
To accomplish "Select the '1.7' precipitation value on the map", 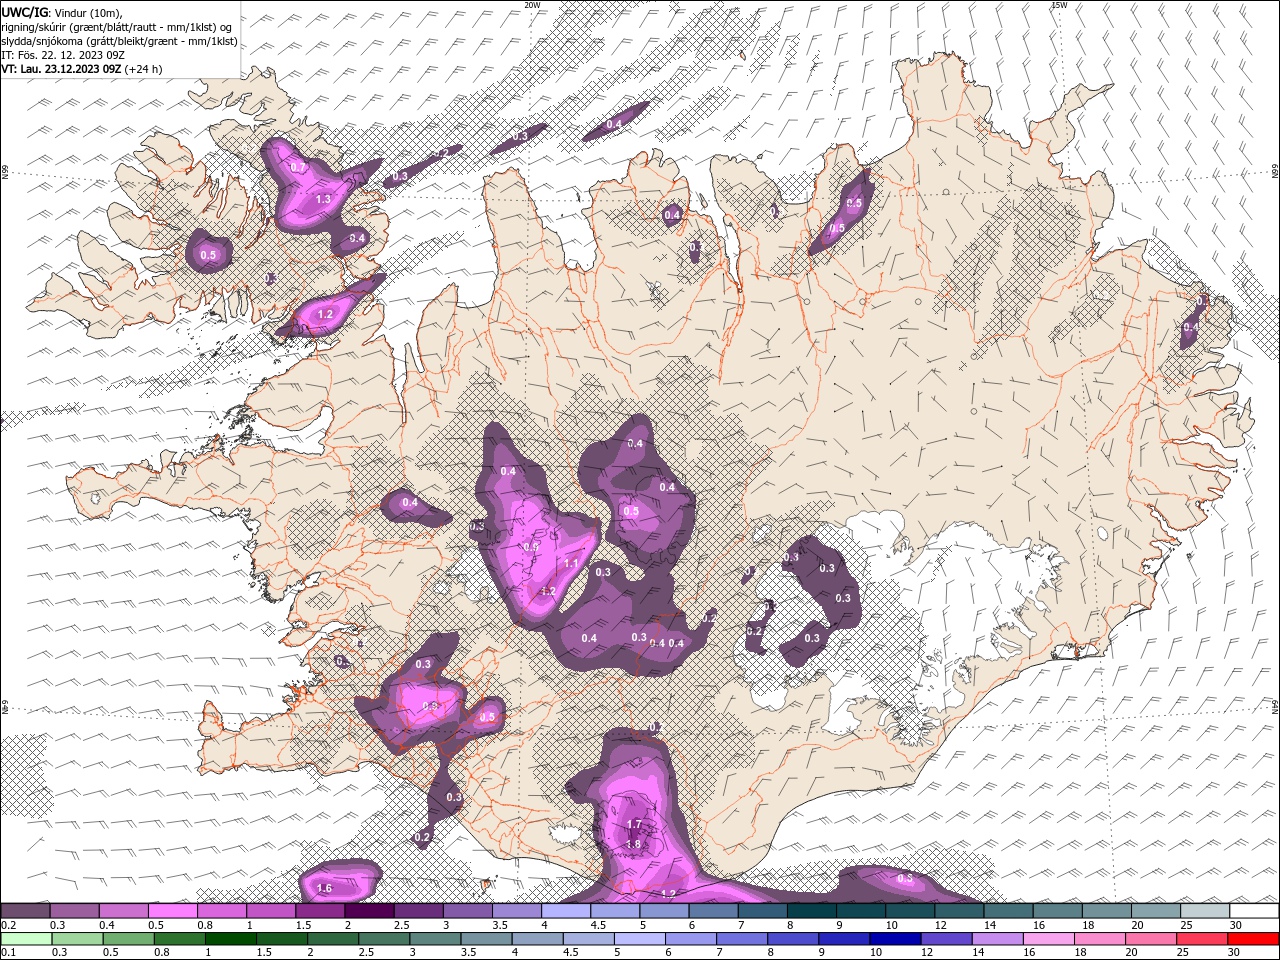I will pos(634,825).
